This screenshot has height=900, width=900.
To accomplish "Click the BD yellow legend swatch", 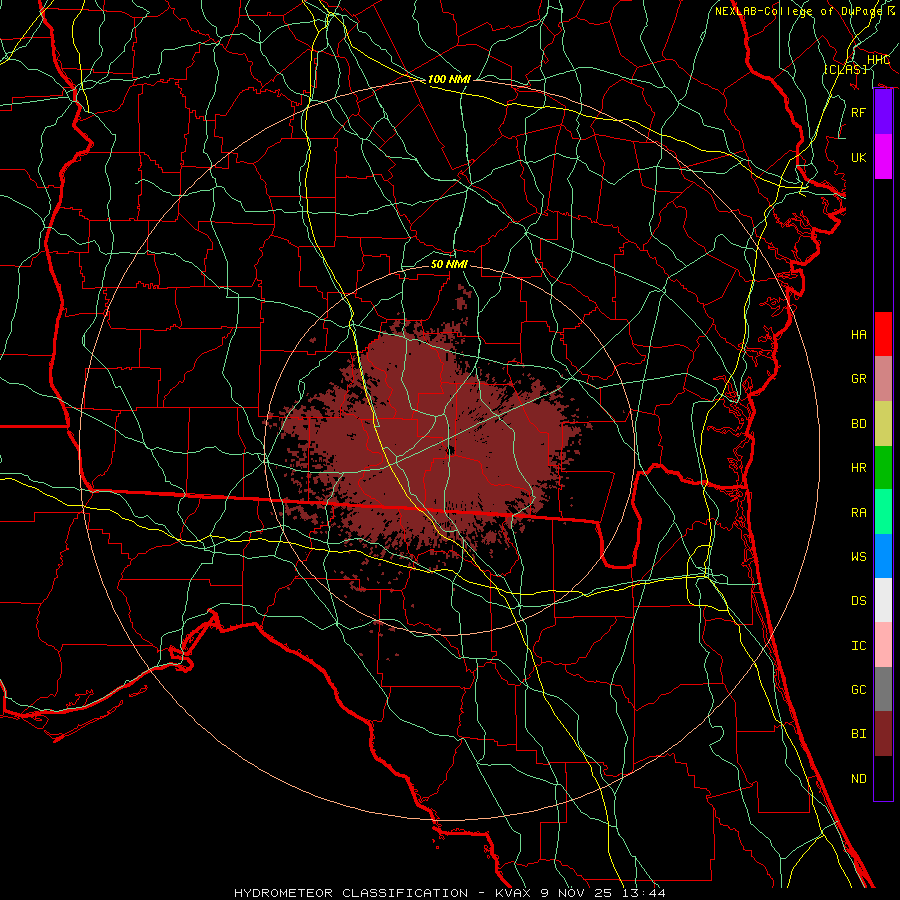I will point(883,424).
